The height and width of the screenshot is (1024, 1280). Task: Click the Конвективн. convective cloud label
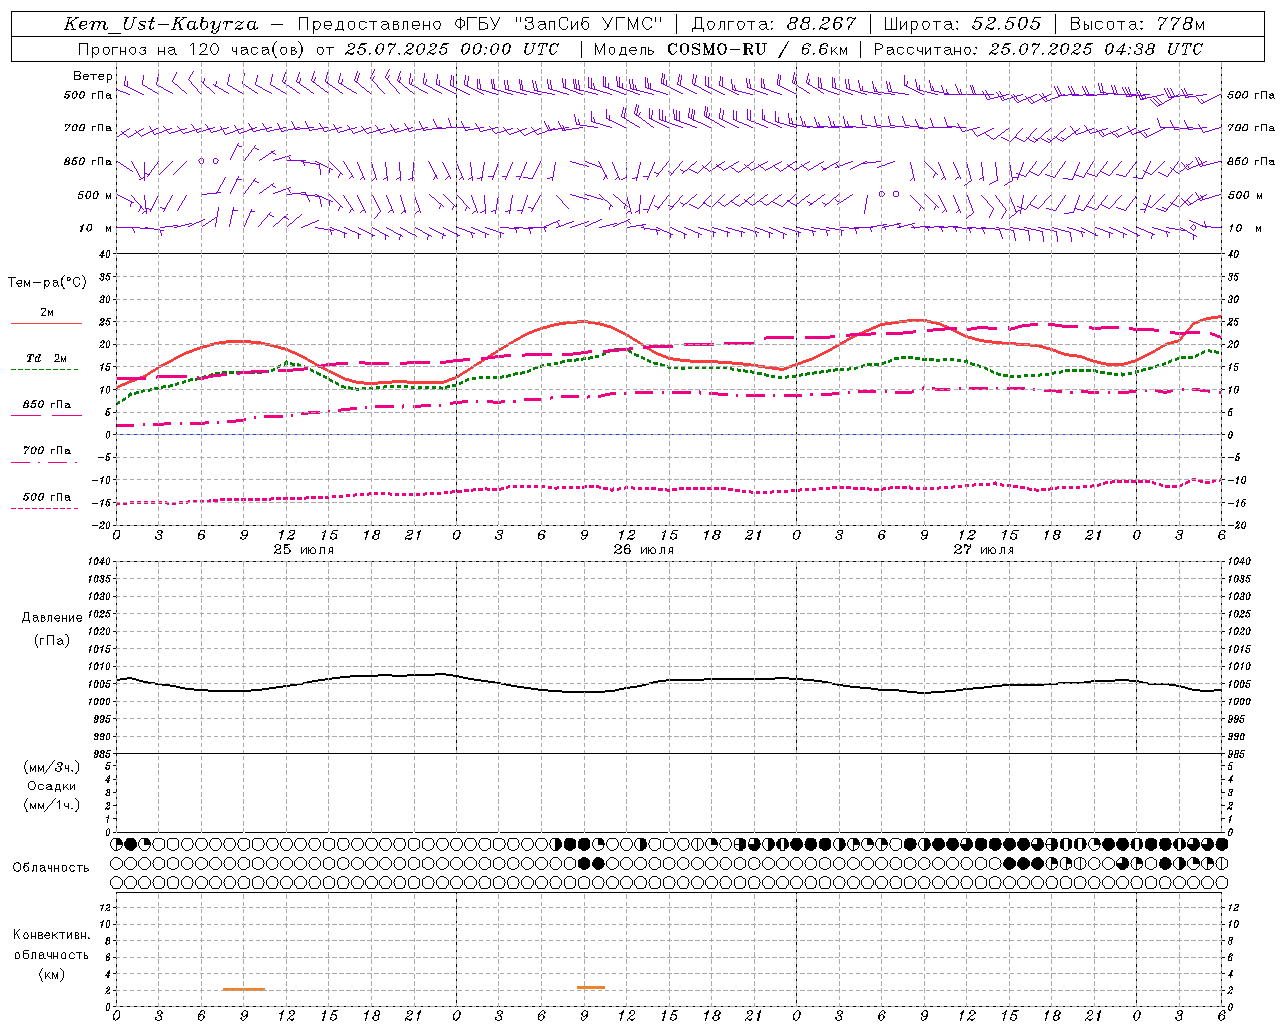pyautogui.click(x=51, y=935)
